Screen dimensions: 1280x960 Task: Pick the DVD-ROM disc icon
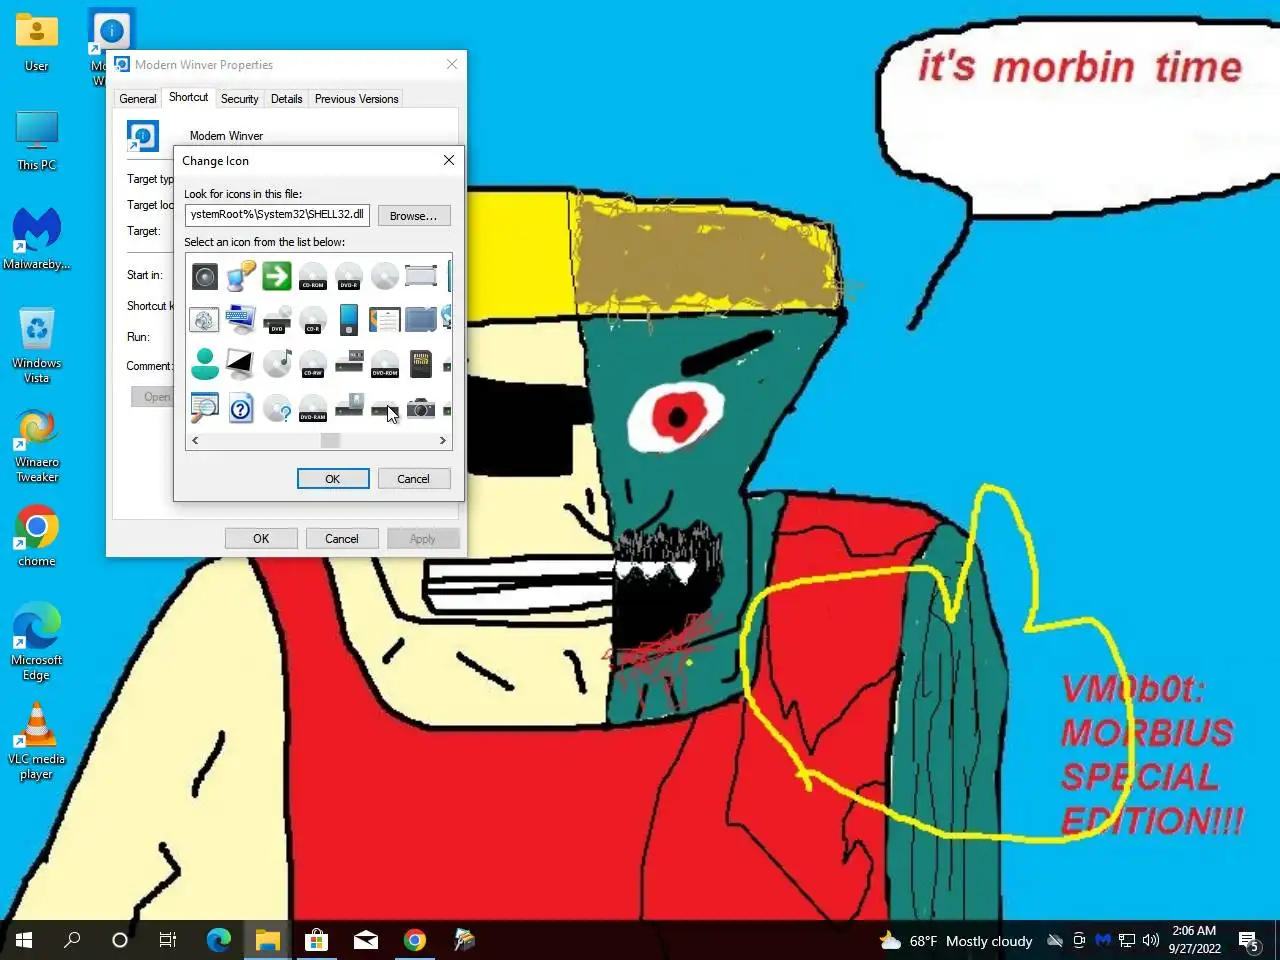tap(385, 364)
